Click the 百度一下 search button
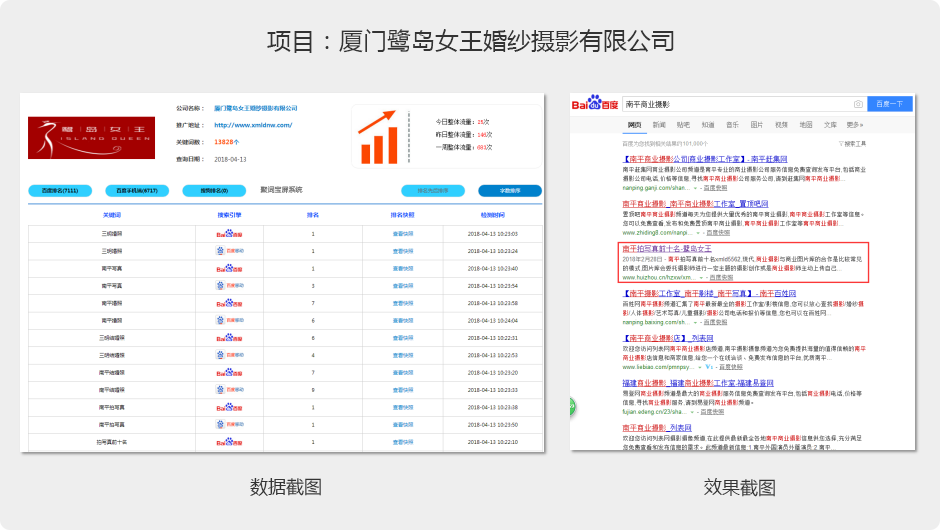 tap(890, 104)
